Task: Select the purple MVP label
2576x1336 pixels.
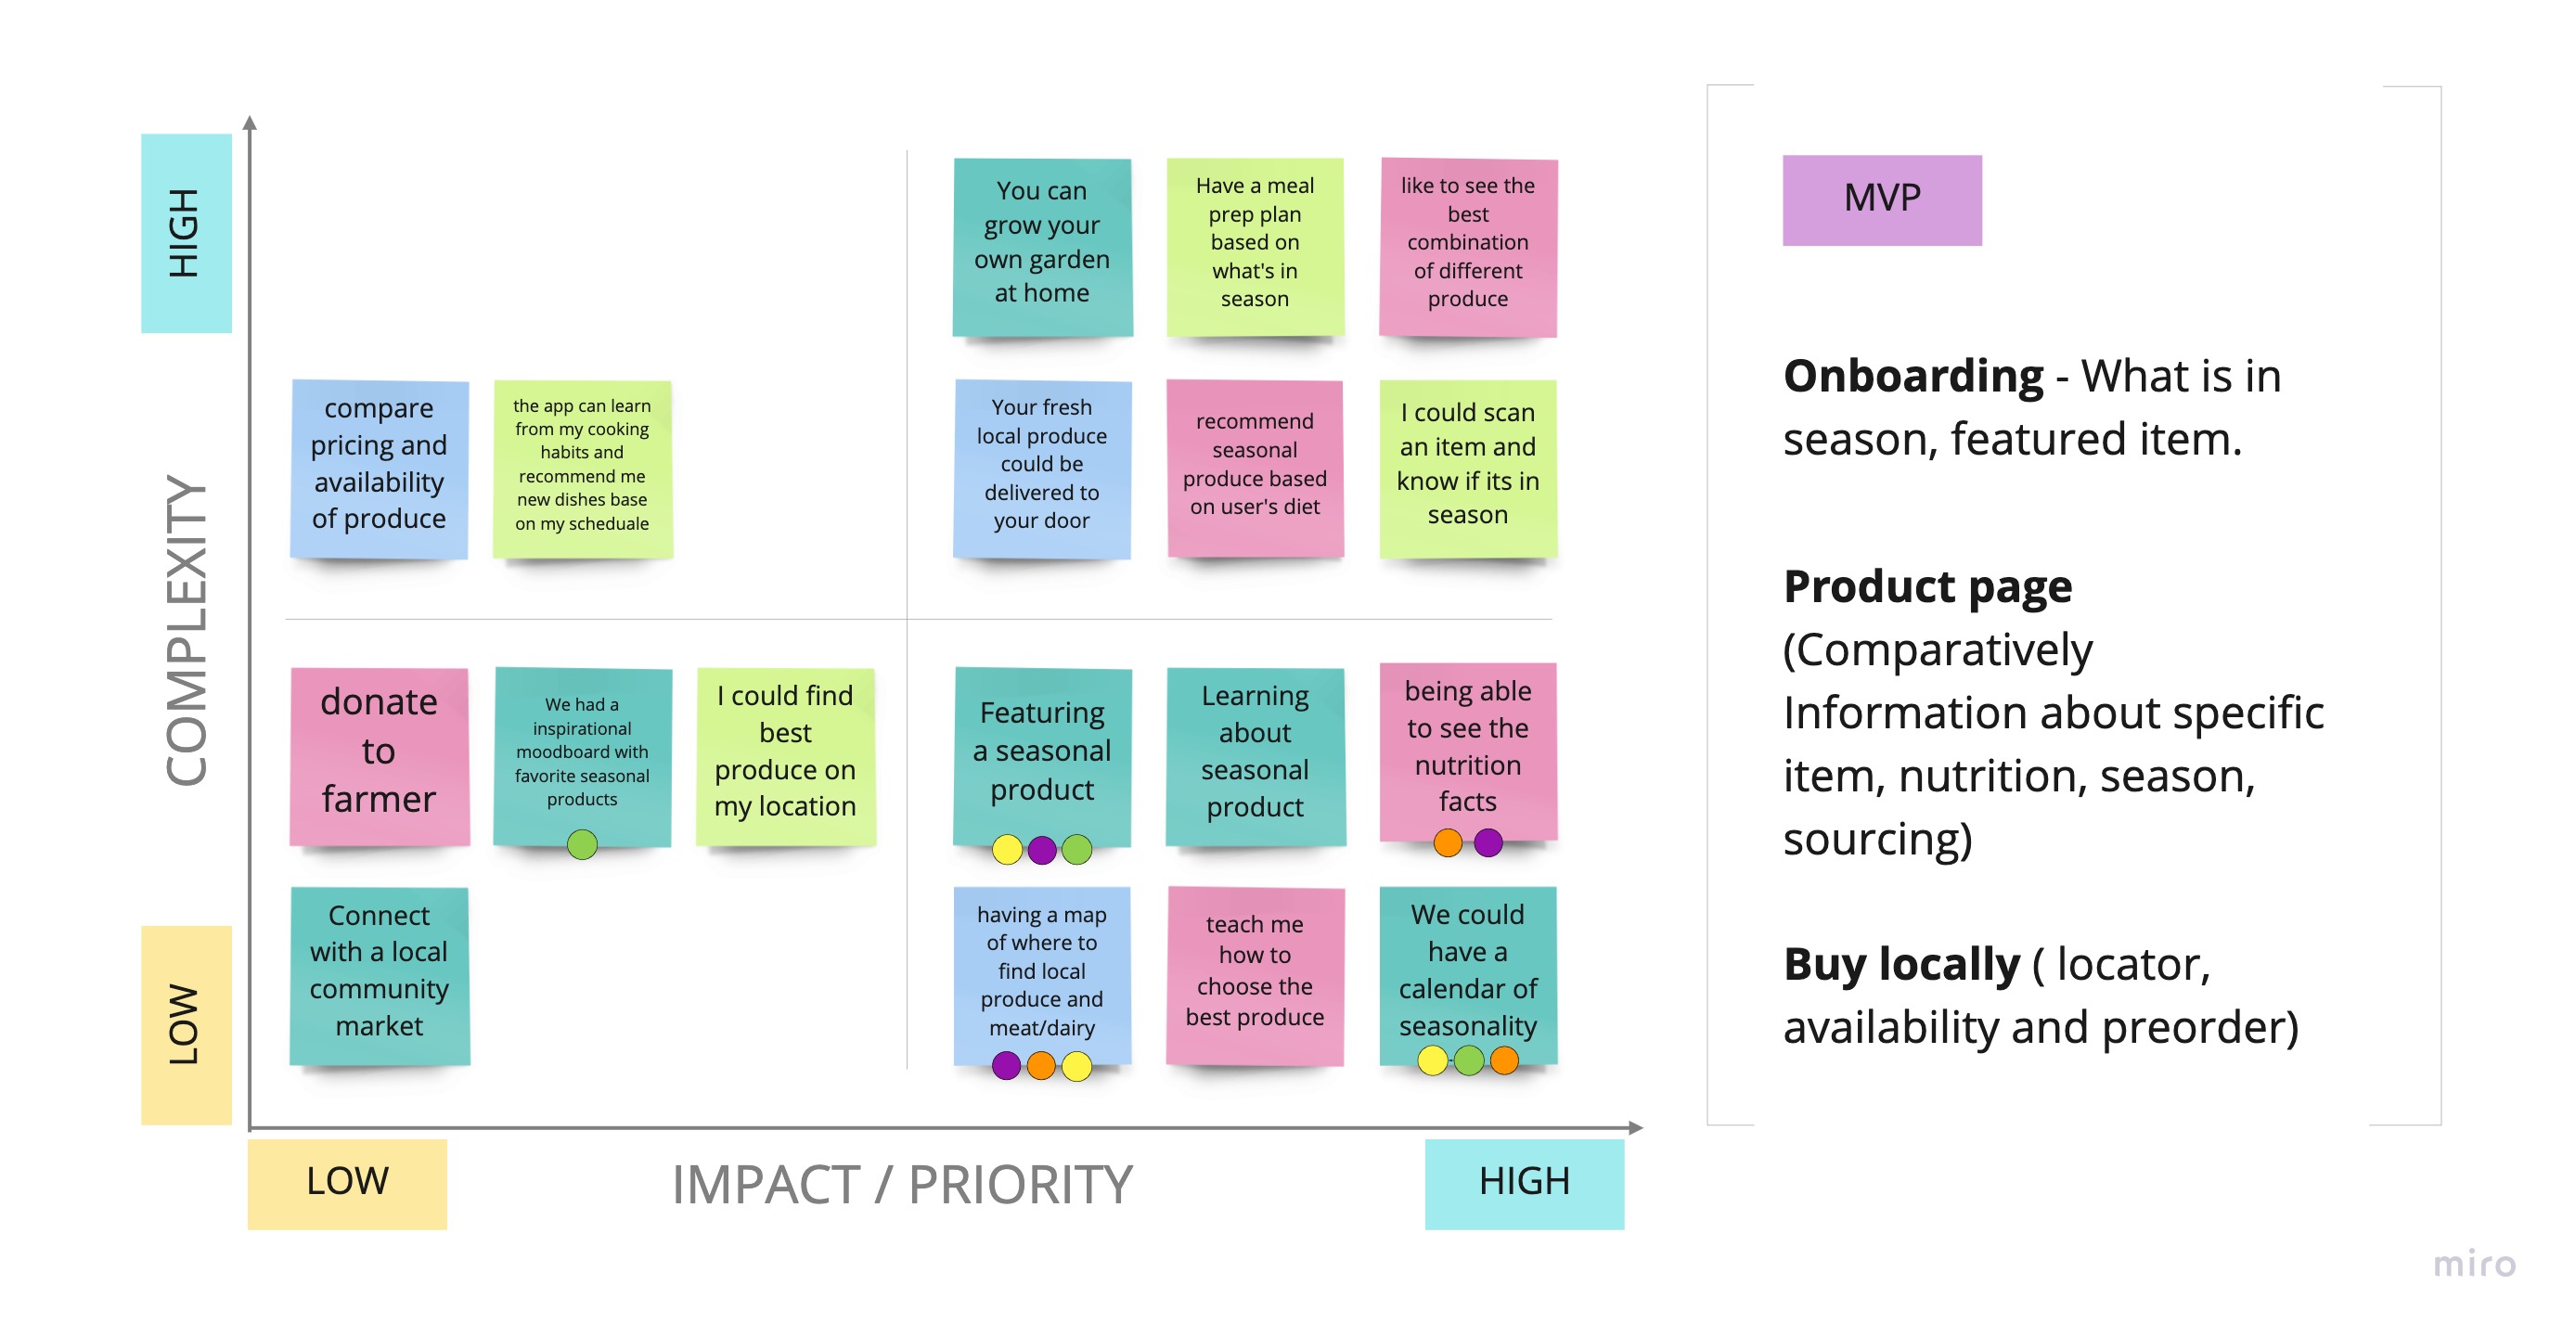Action: click(x=1881, y=200)
